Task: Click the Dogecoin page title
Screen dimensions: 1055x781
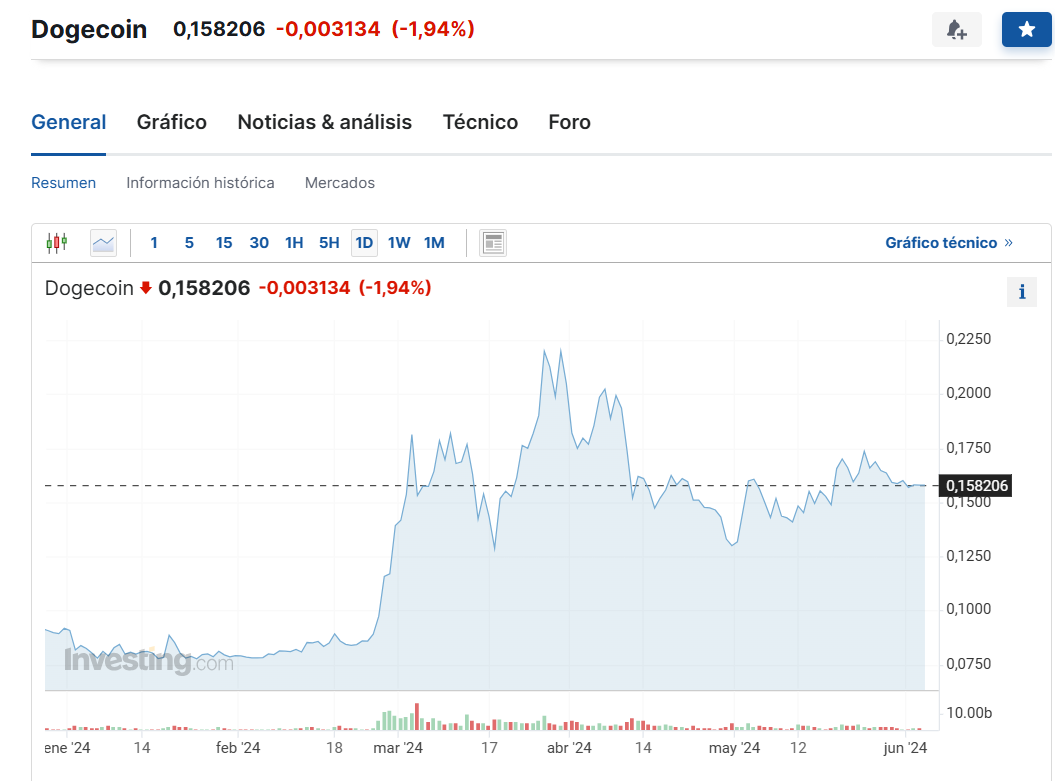Action: point(89,30)
